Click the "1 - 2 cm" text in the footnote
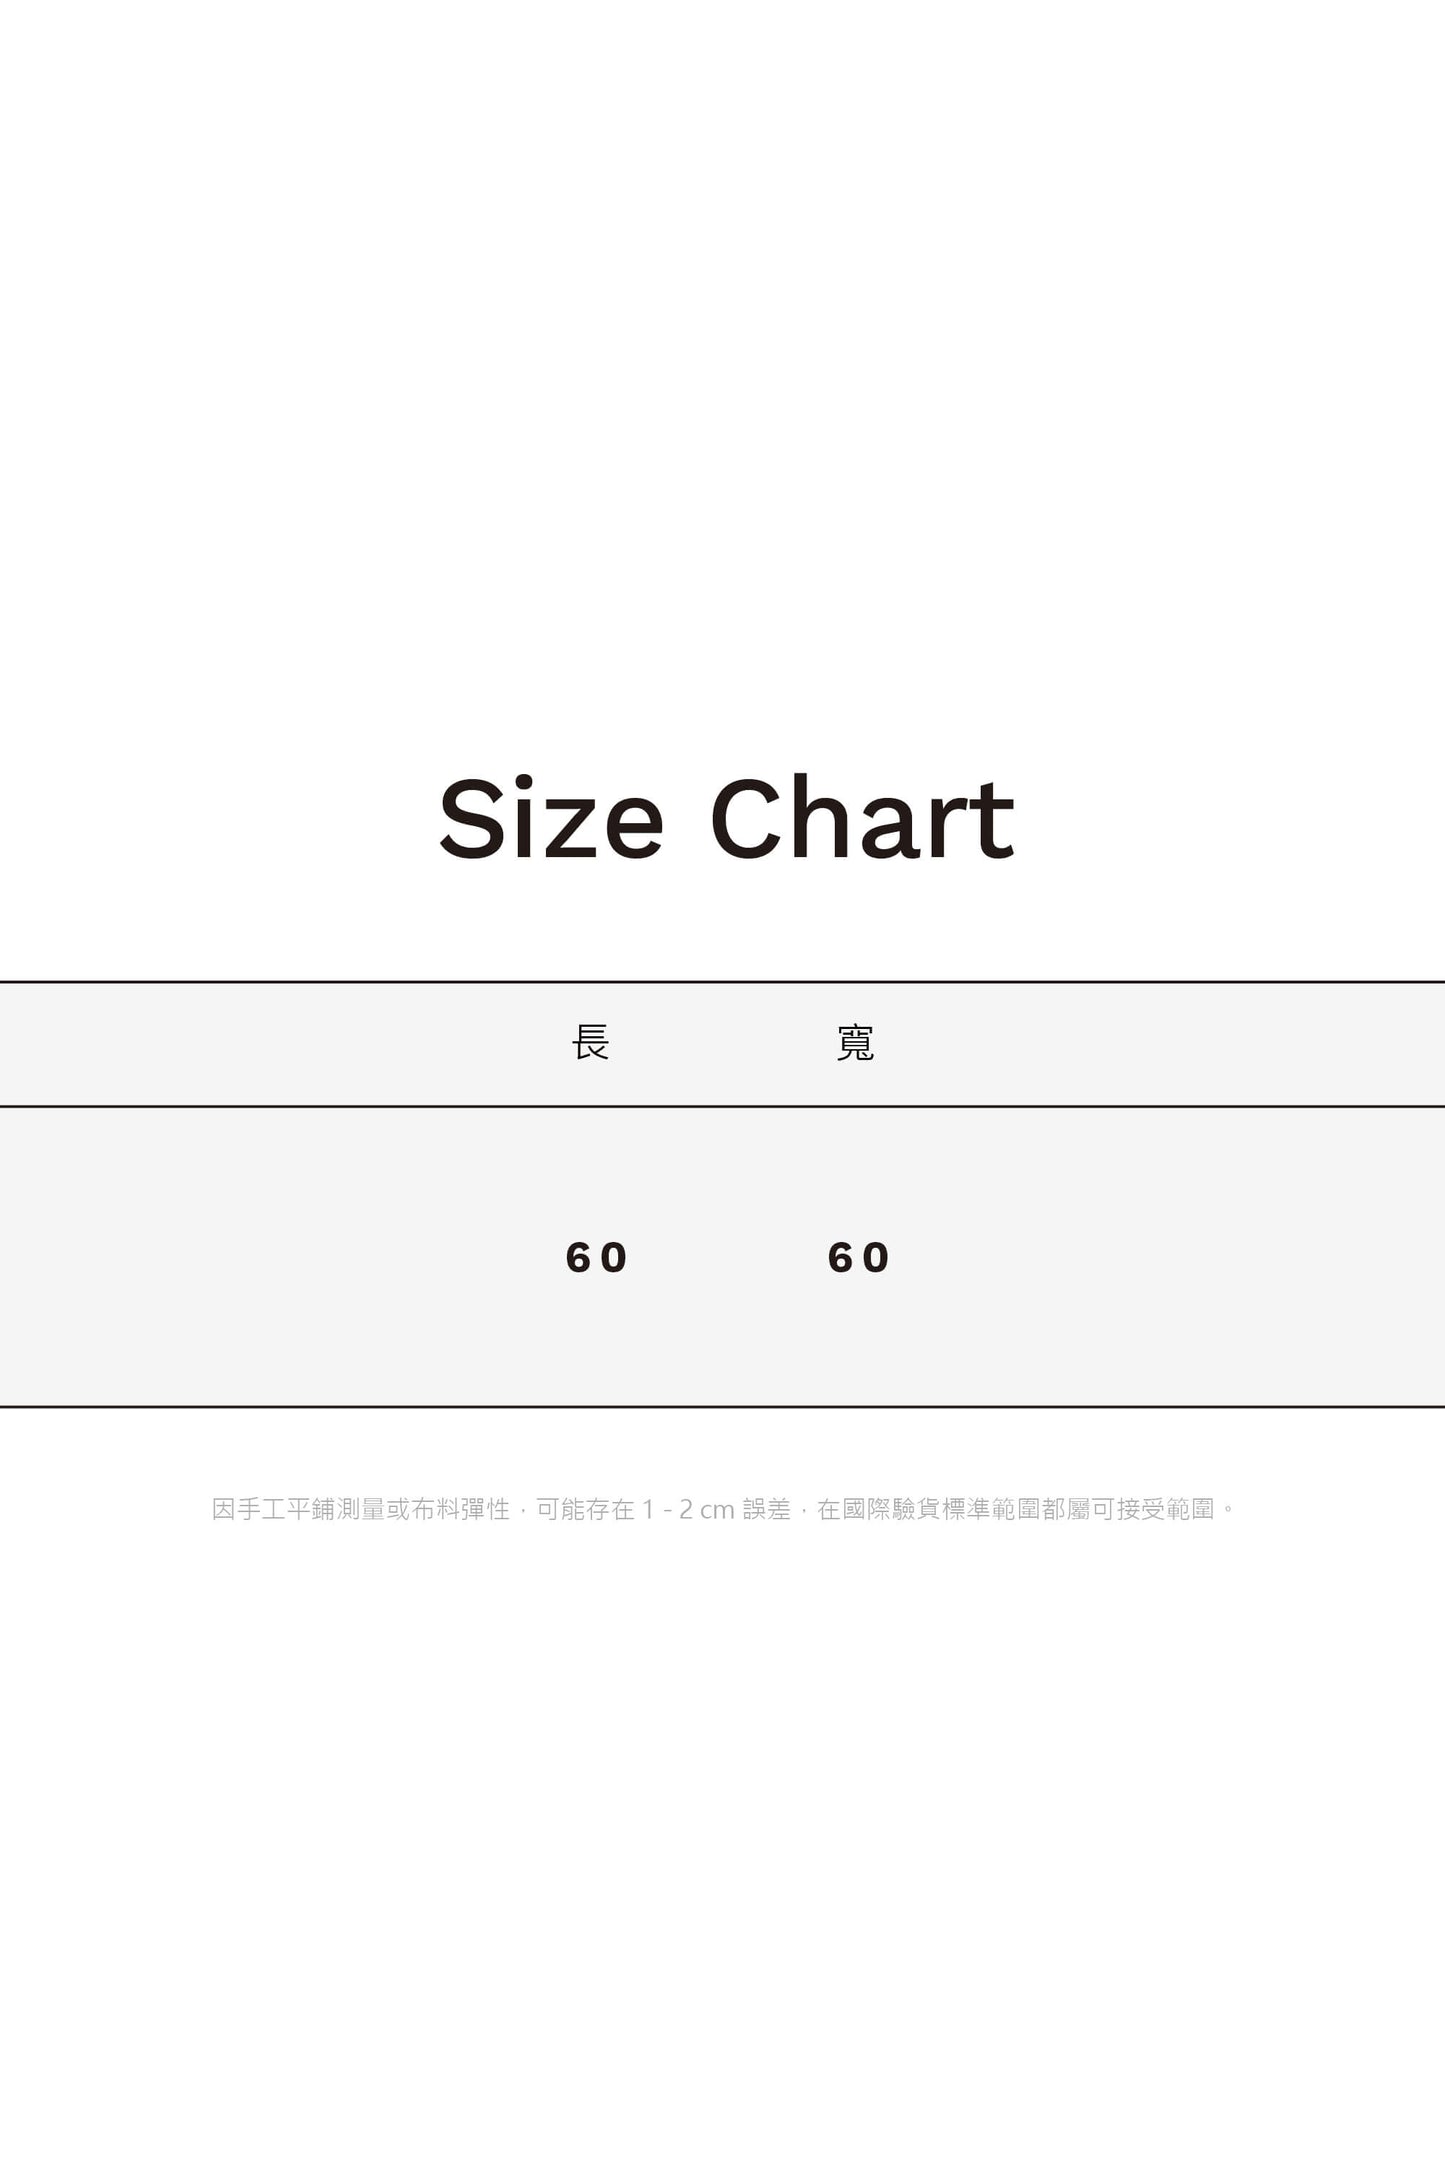 click(x=688, y=1509)
